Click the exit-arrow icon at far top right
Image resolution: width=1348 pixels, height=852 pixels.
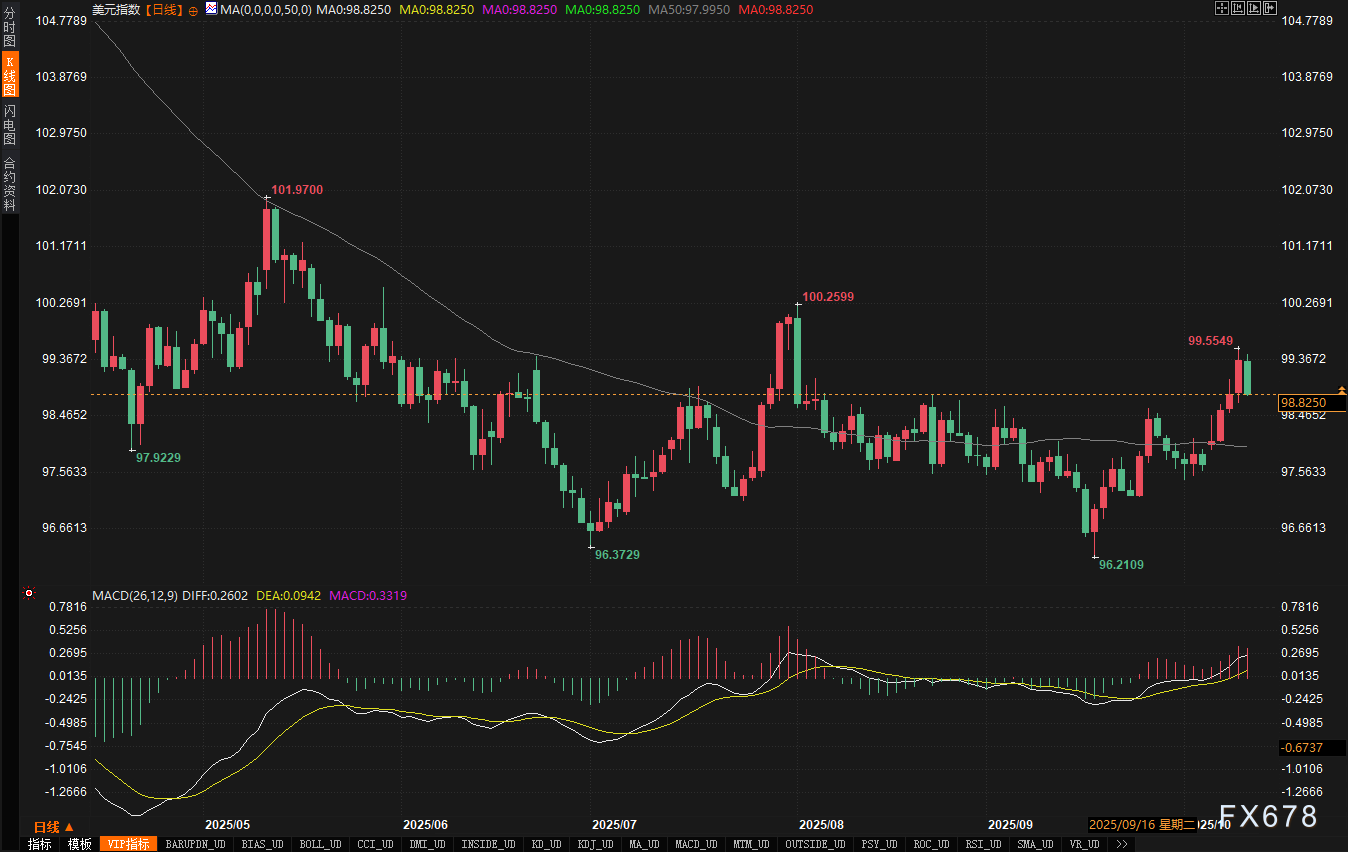tap(1270, 8)
